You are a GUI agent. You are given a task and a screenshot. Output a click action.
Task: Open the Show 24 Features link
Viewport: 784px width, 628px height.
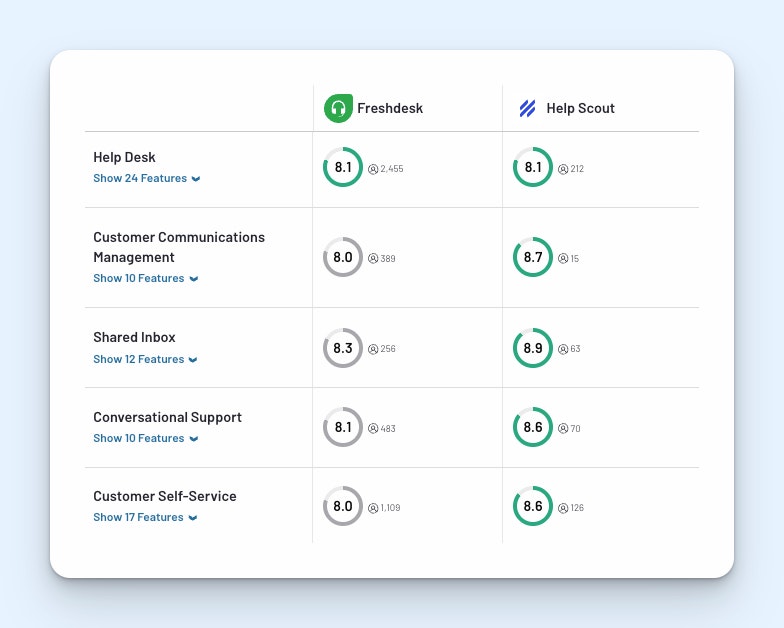pos(140,178)
